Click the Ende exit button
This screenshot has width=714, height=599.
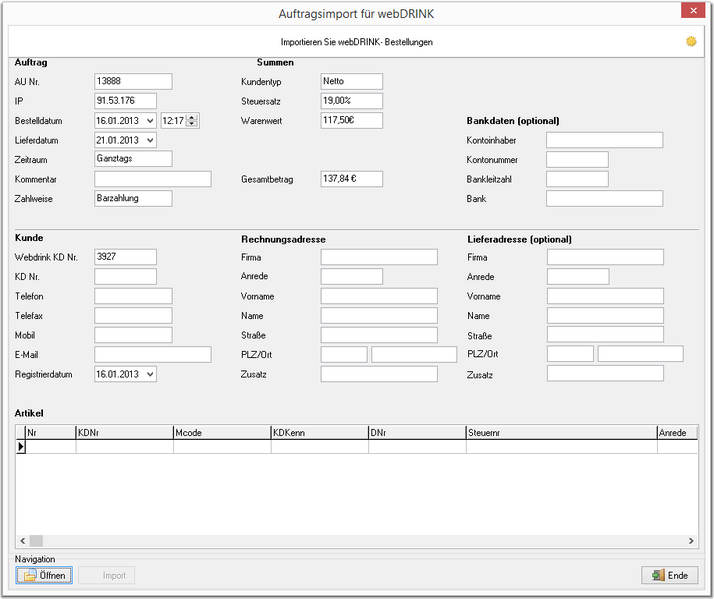670,575
